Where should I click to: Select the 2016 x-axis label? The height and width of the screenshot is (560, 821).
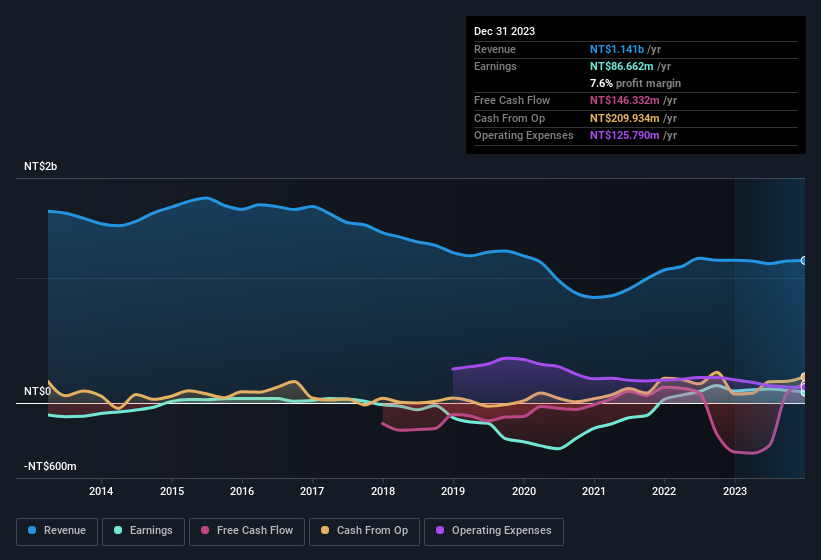(x=242, y=491)
